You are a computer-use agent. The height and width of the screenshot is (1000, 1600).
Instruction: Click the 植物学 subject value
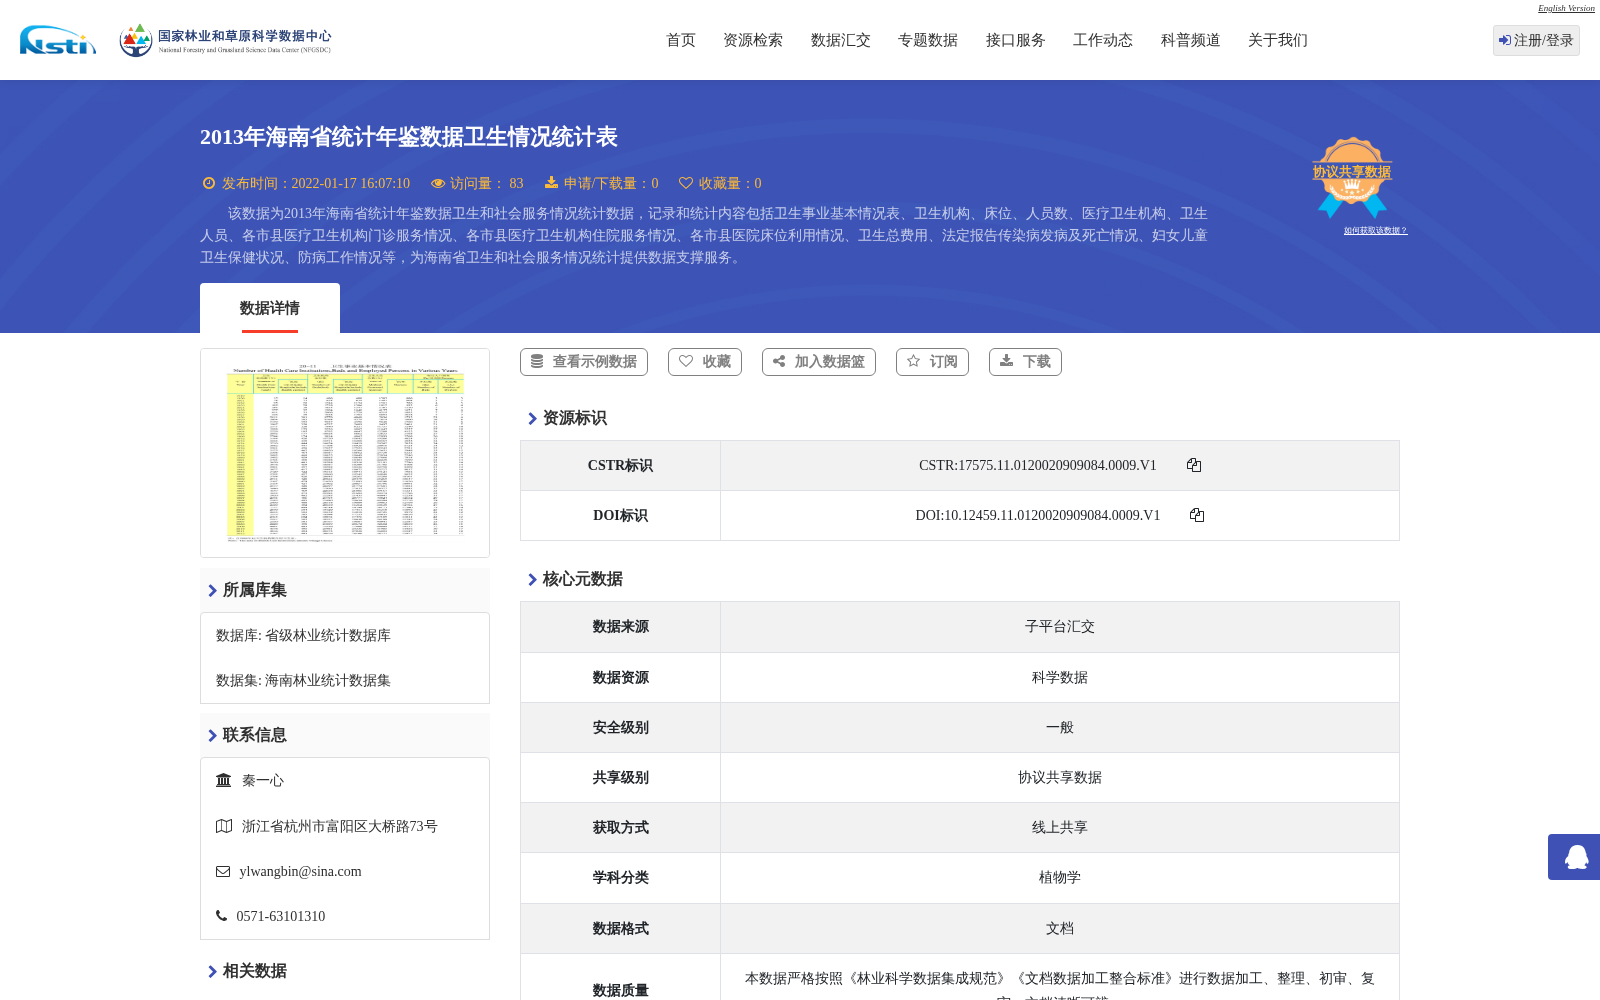click(1060, 877)
